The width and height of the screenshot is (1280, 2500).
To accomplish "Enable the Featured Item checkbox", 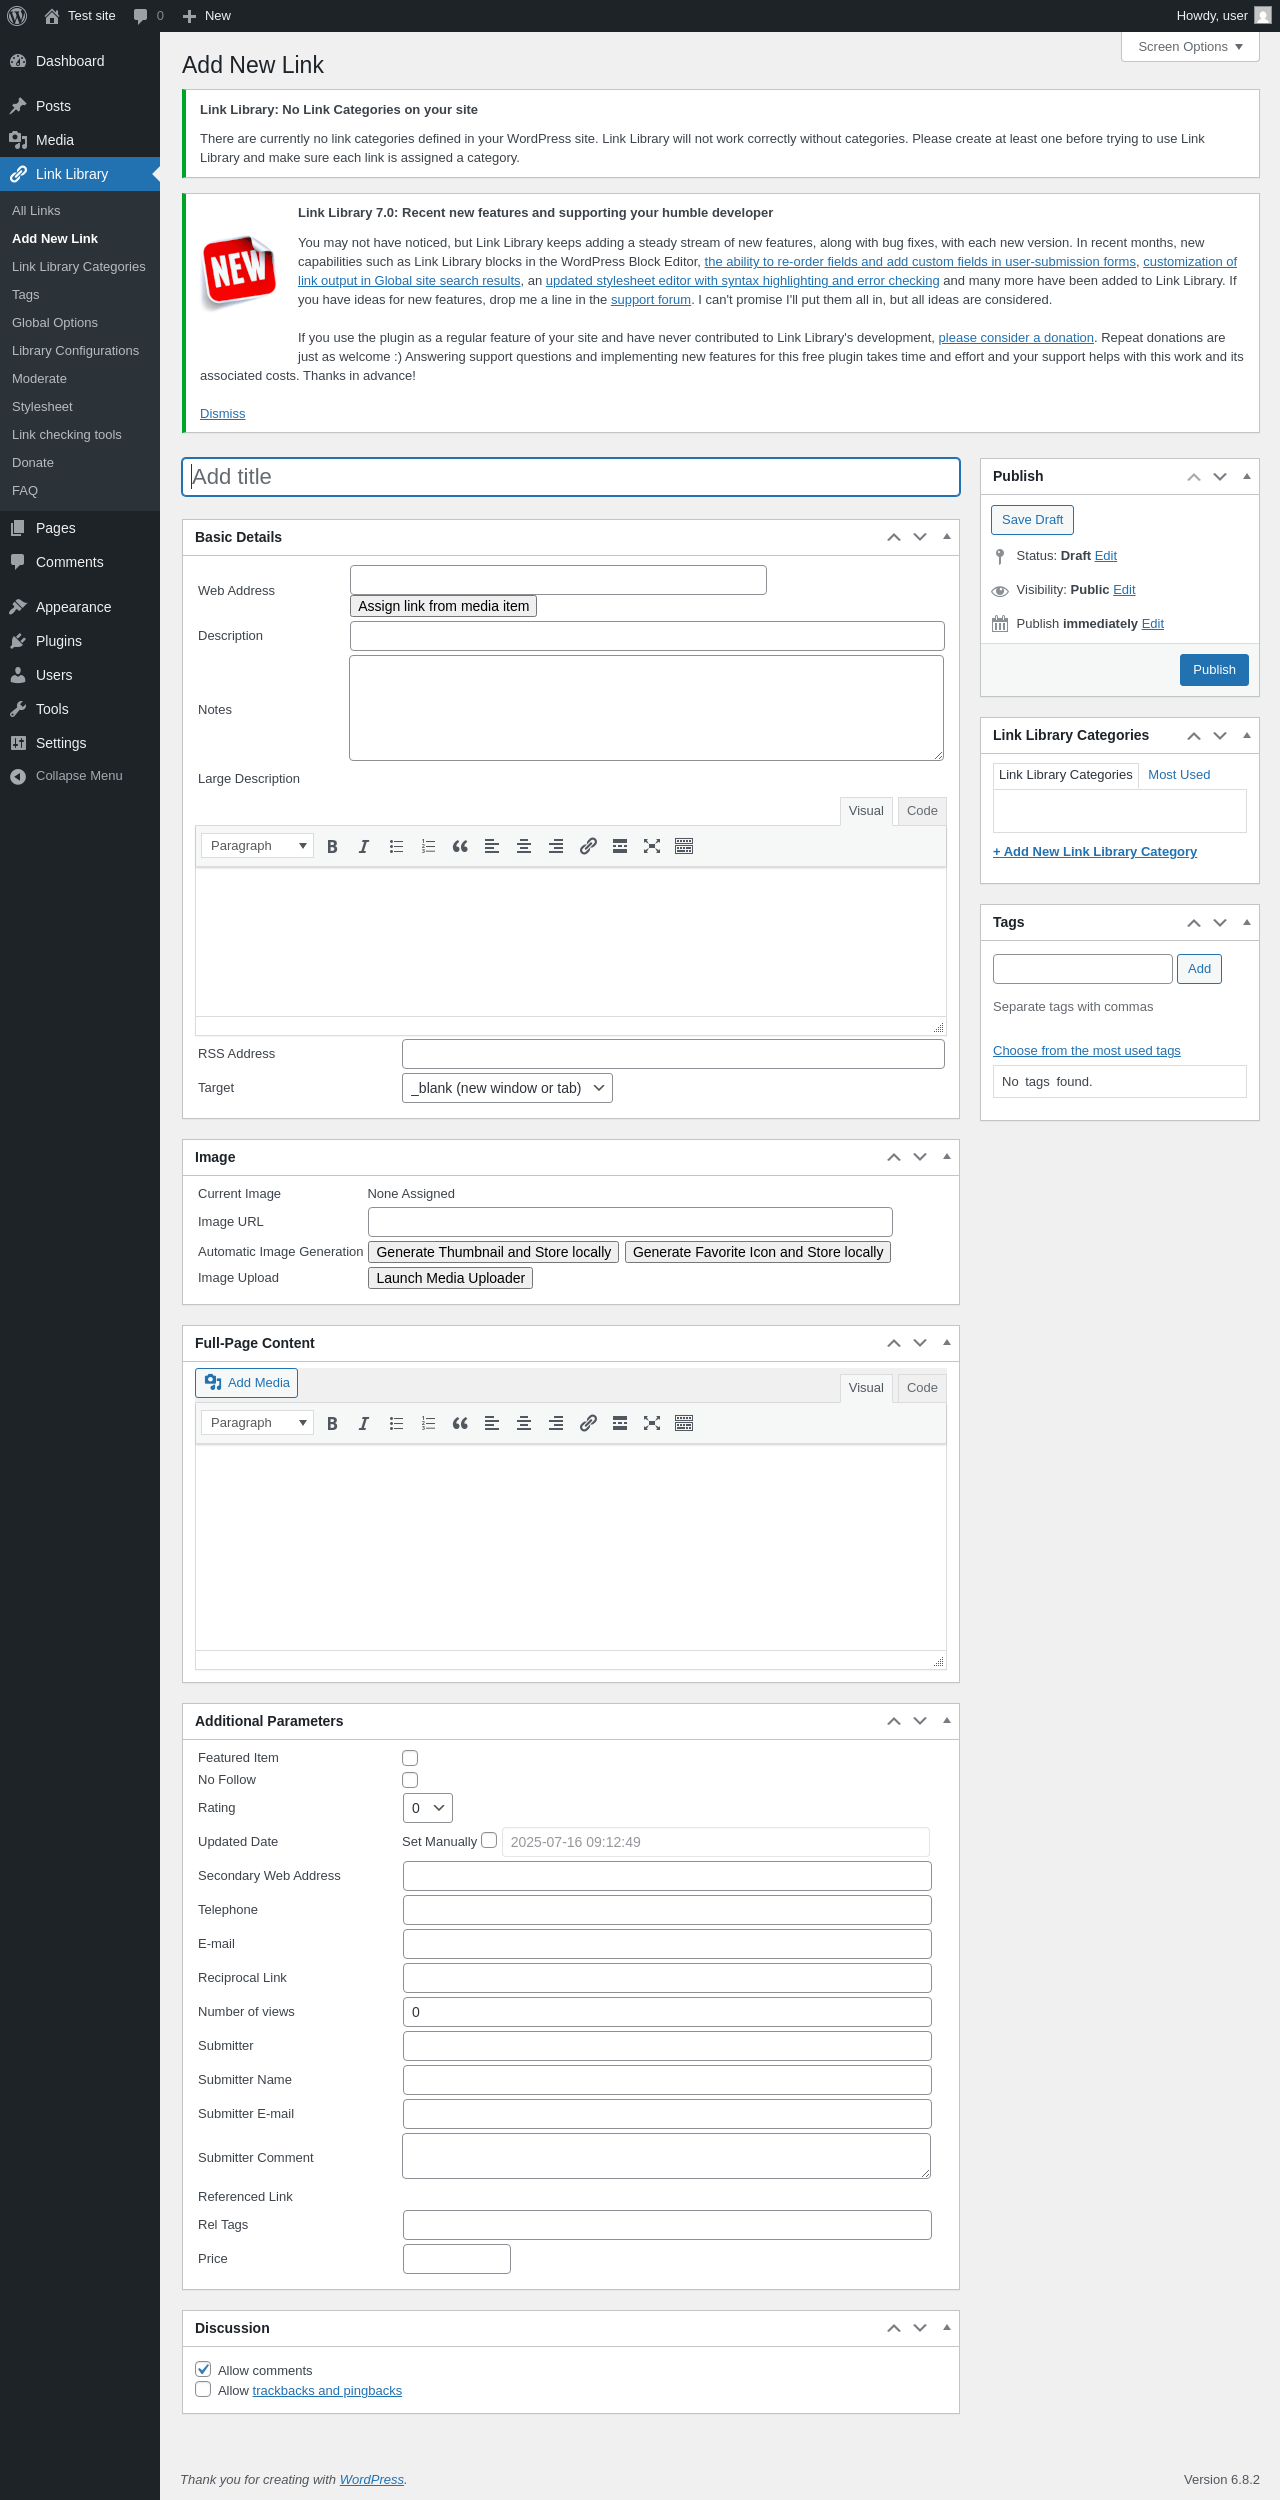I will tap(410, 1758).
